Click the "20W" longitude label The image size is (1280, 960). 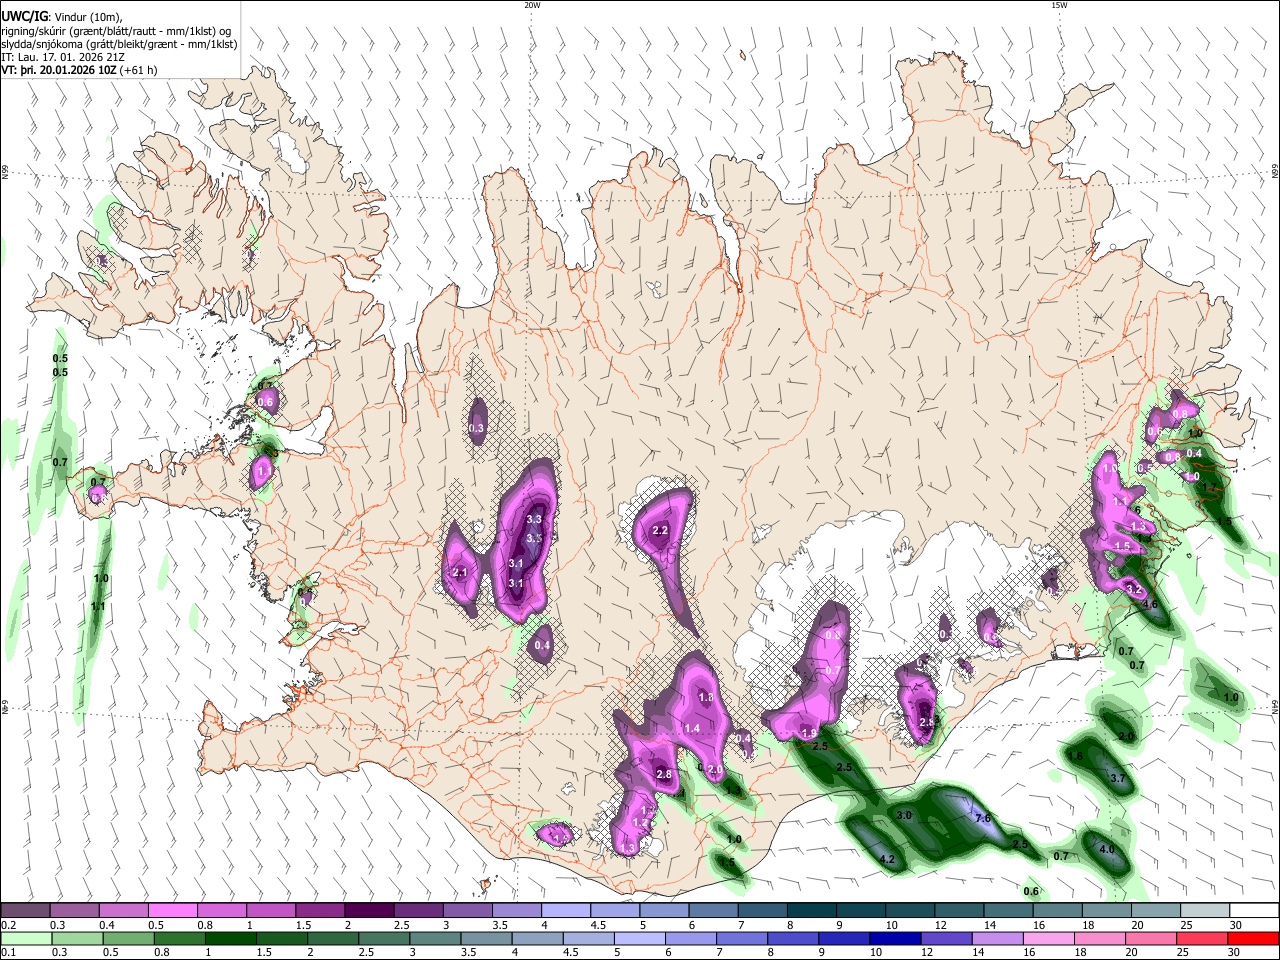pyautogui.click(x=532, y=5)
